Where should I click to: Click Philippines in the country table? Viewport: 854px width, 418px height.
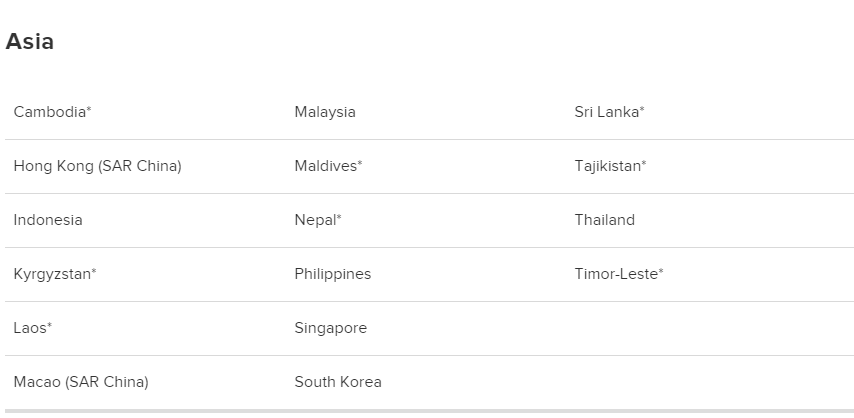(333, 274)
